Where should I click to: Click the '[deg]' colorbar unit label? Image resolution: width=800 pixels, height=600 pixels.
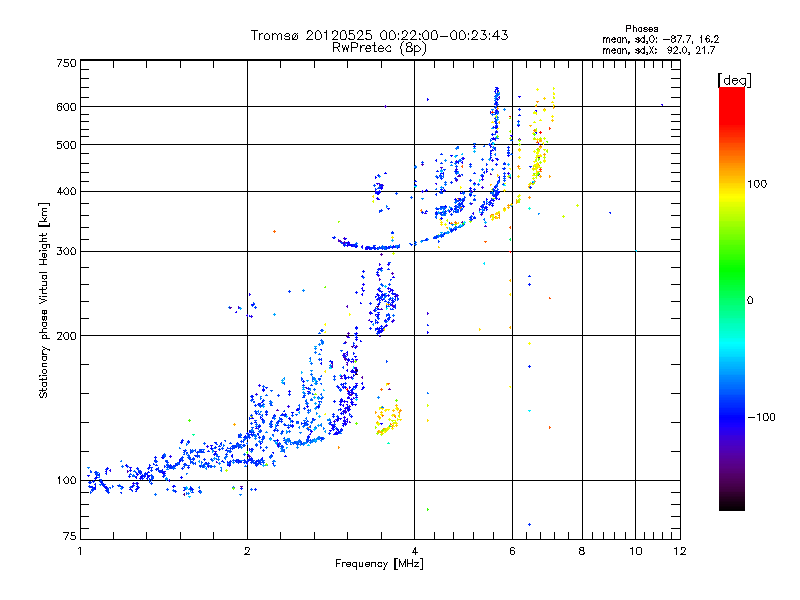pos(734,80)
